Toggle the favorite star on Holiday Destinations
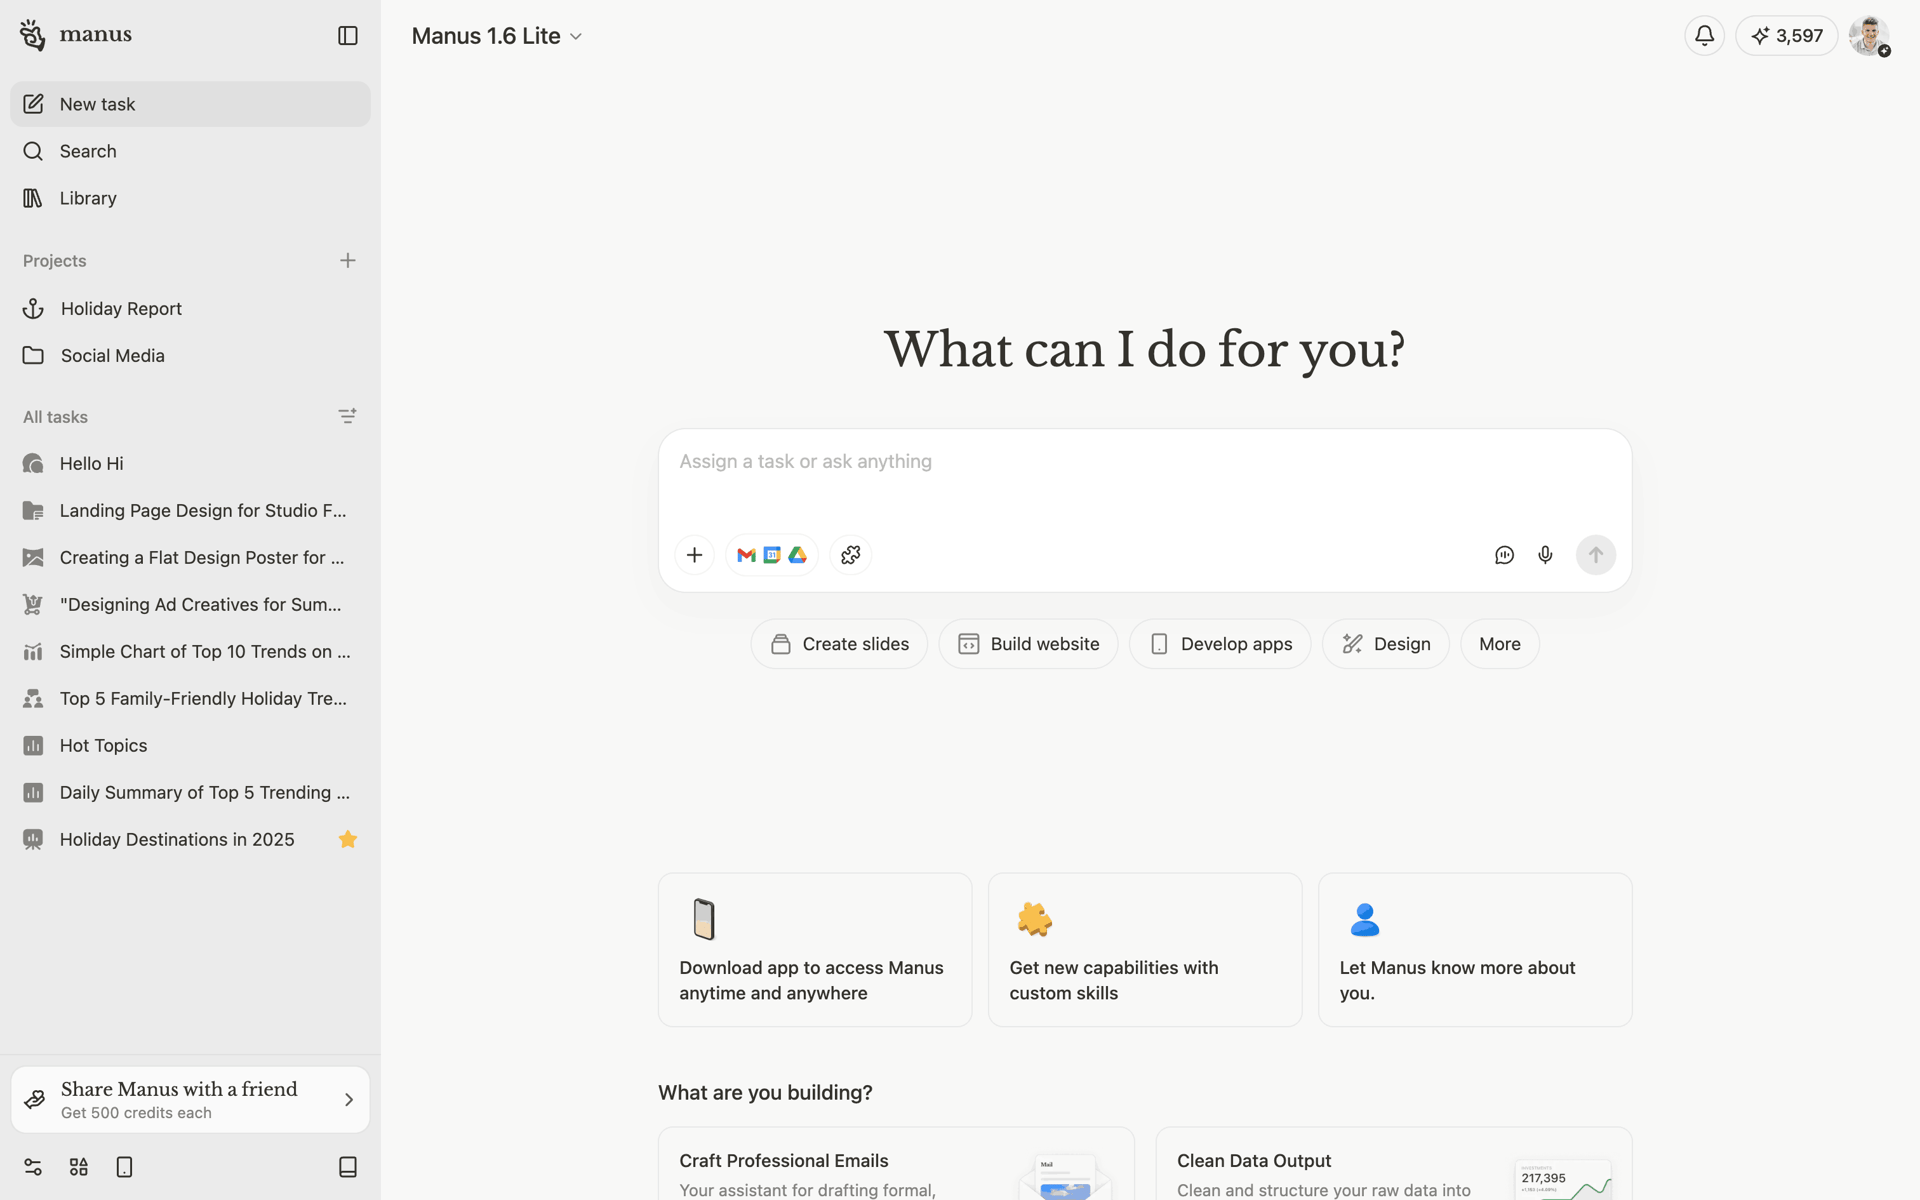The width and height of the screenshot is (1920, 1200). tap(348, 839)
